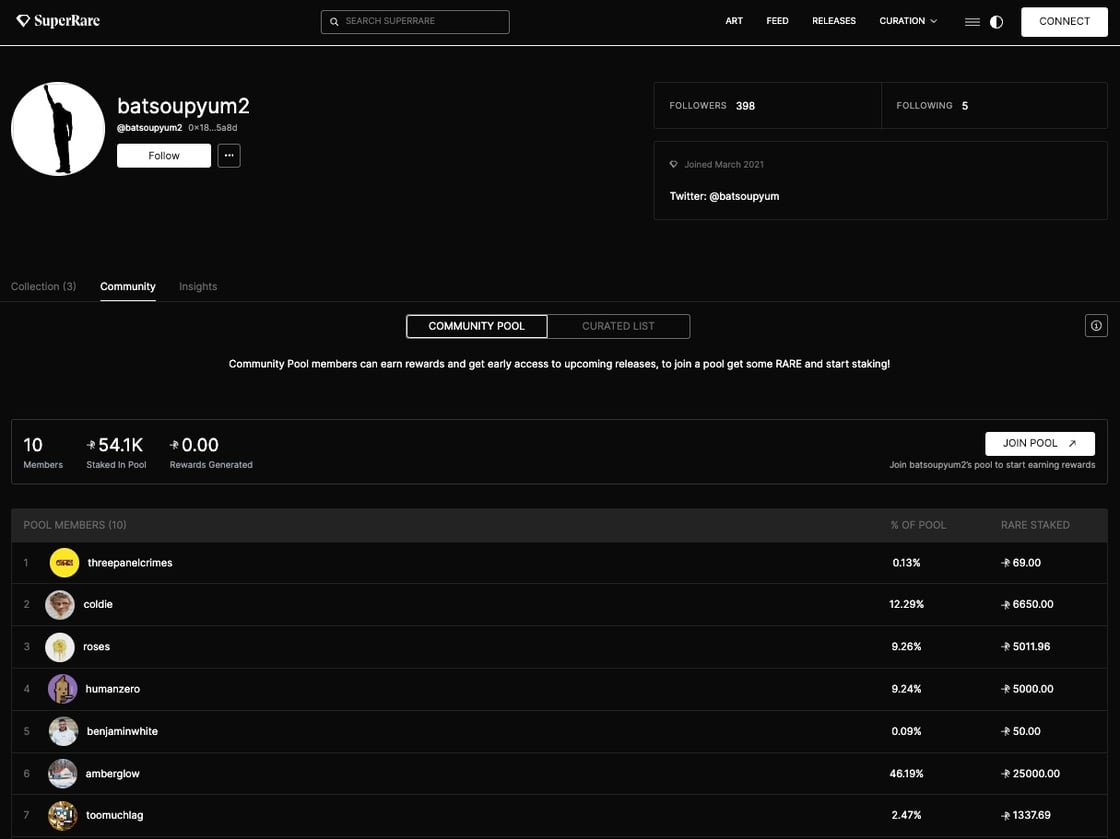This screenshot has height=839, width=1120.
Task: Click the info icon beside pool tabs
Action: [1096, 325]
